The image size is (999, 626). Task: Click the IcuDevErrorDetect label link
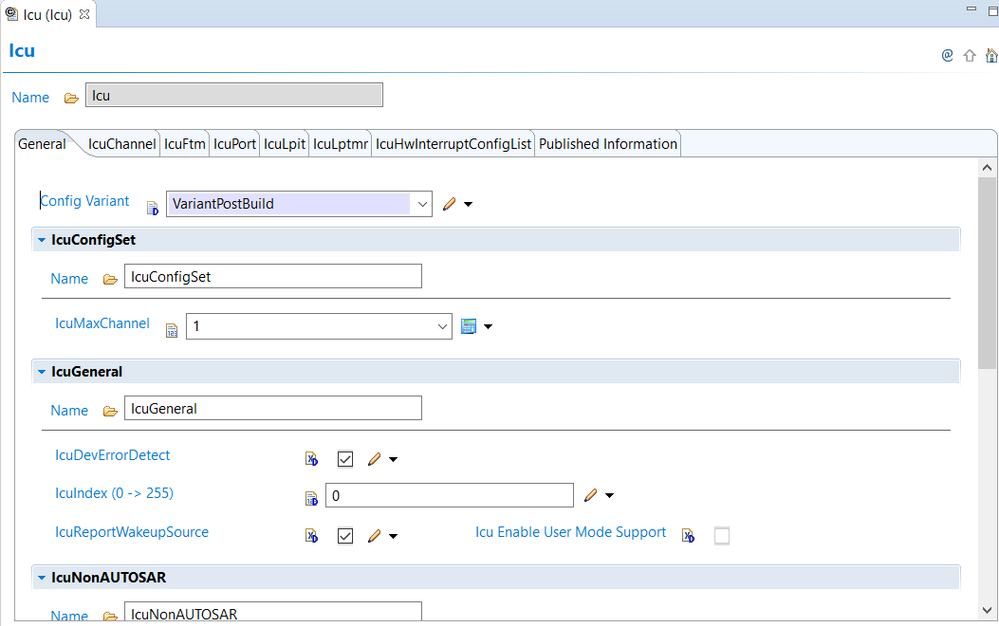coord(112,455)
